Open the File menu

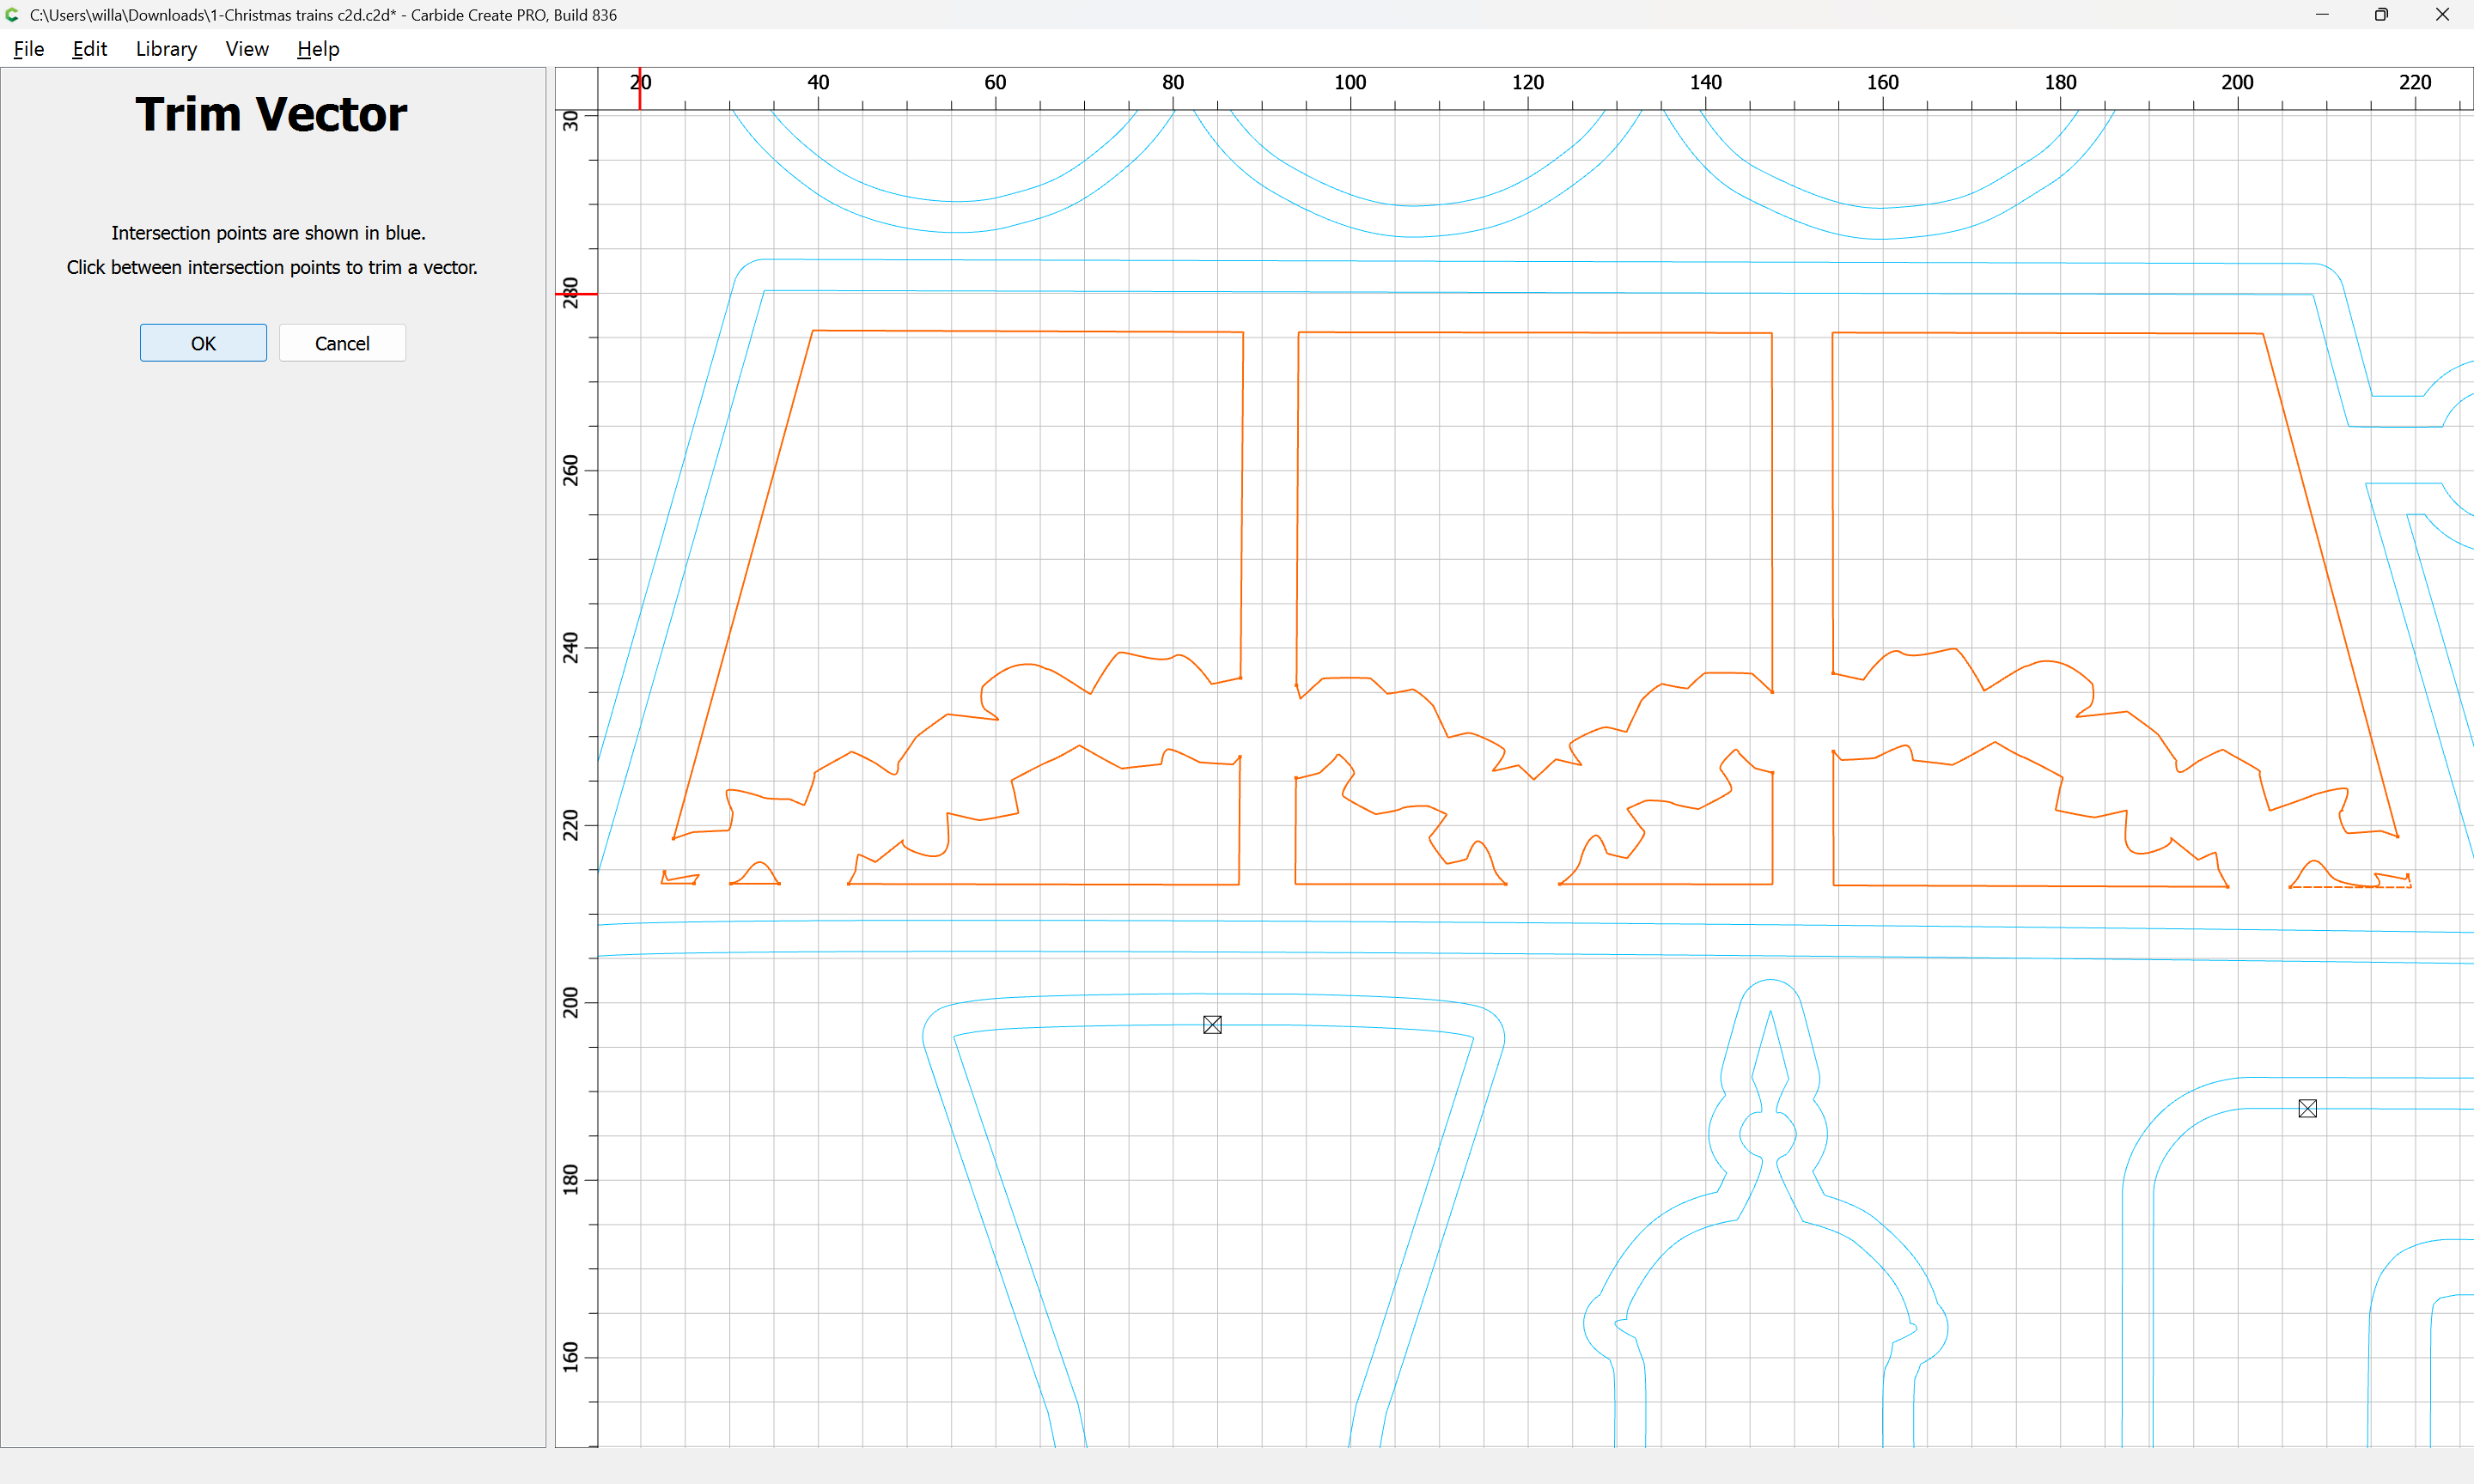pos(28,49)
